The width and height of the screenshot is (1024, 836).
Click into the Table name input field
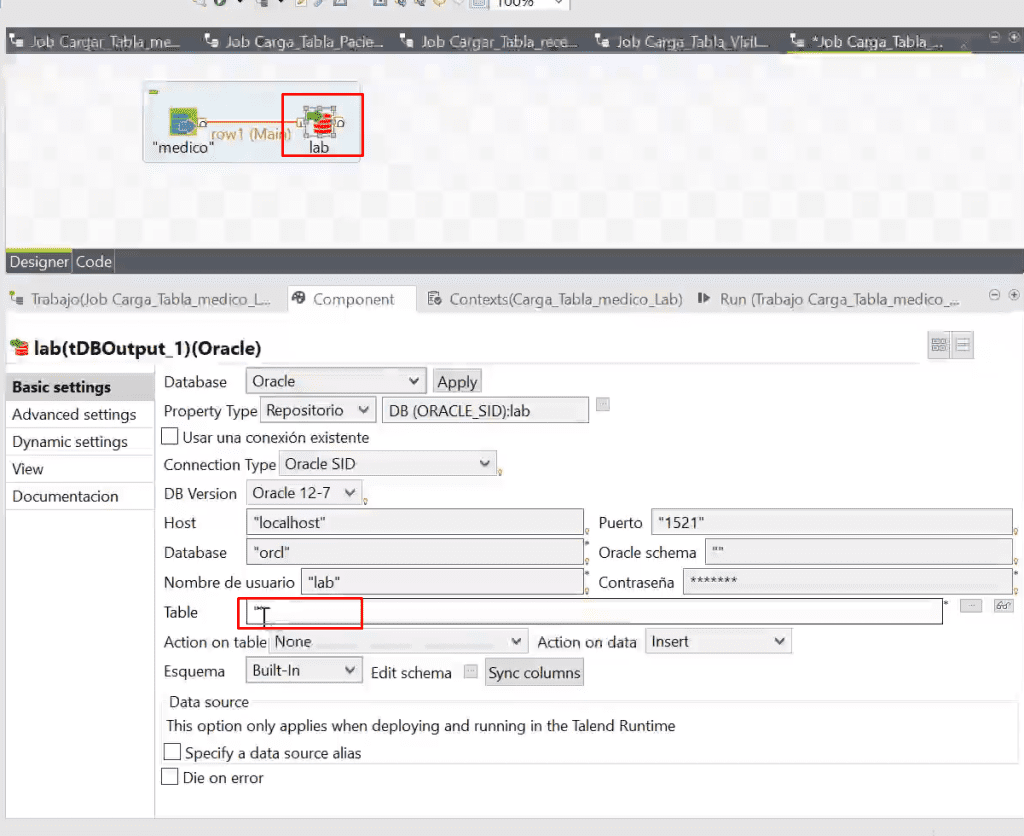594,611
